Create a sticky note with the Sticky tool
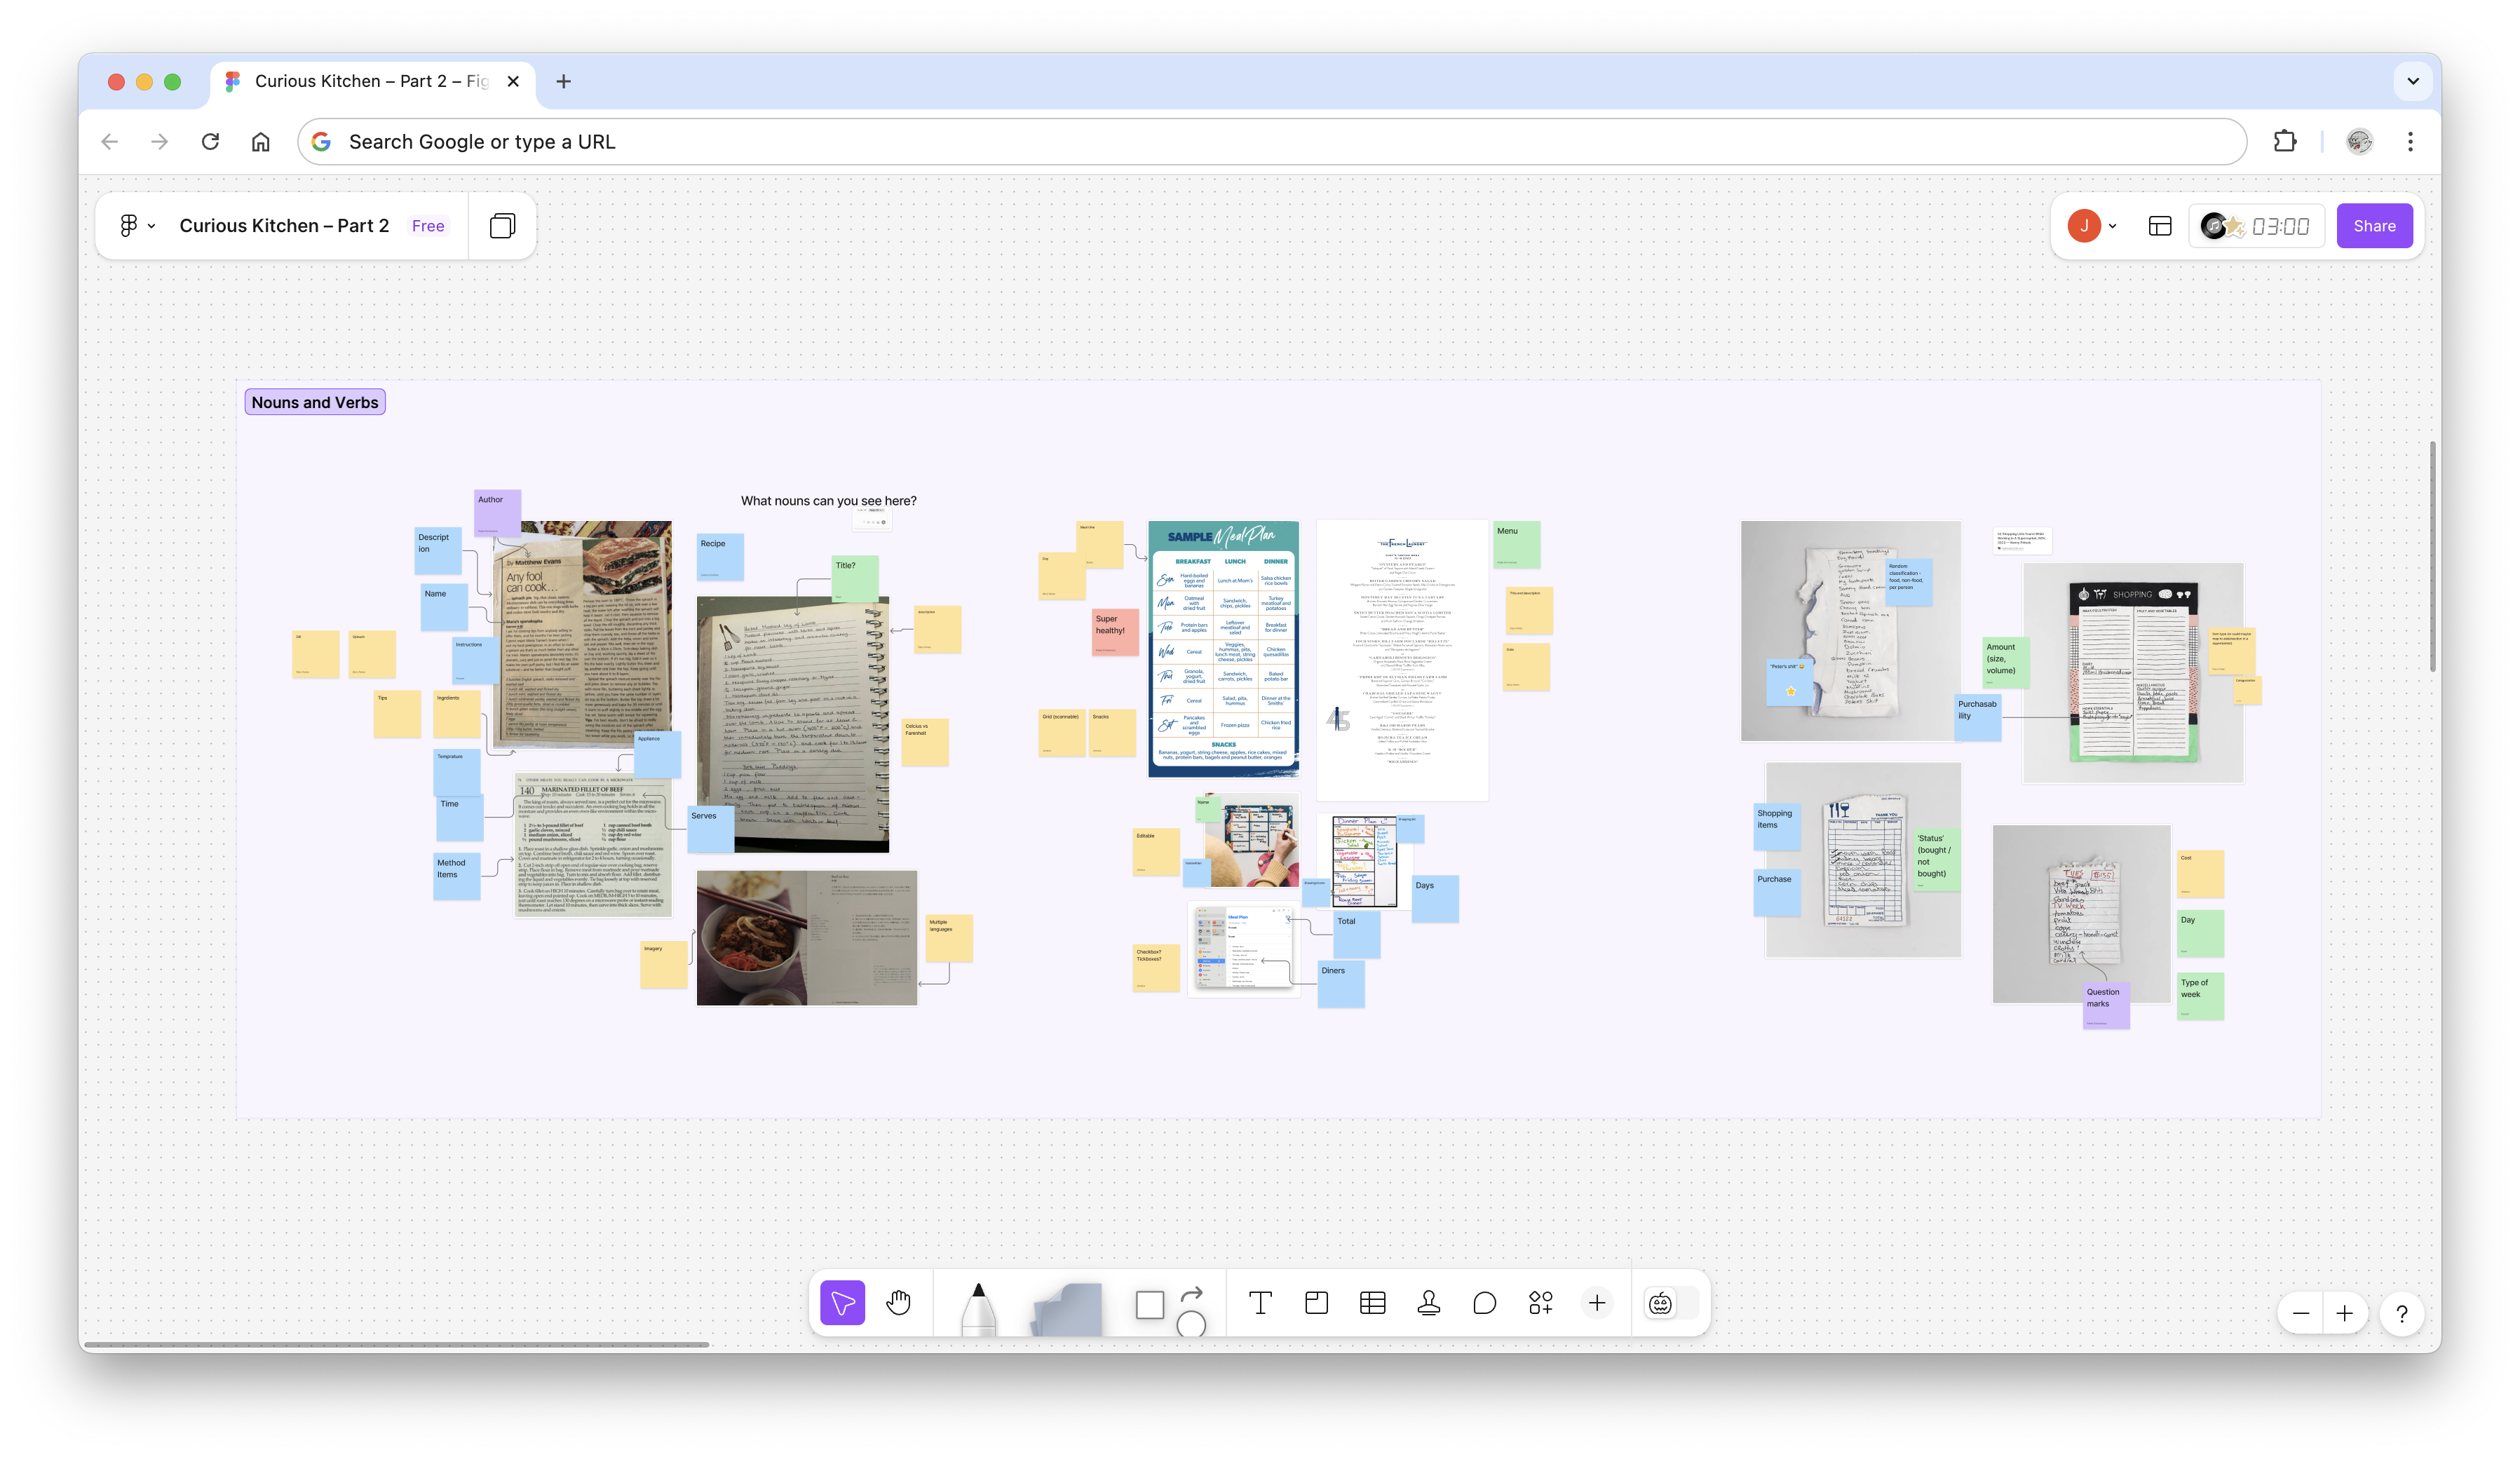 (x=1315, y=1303)
